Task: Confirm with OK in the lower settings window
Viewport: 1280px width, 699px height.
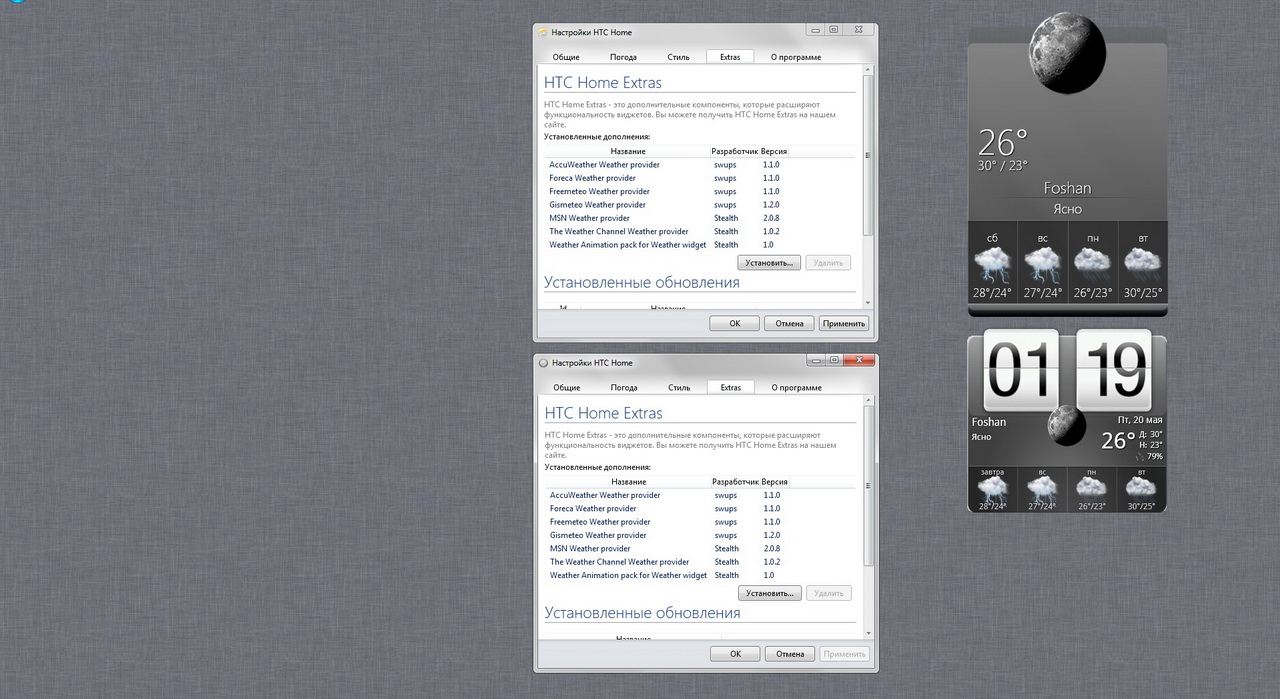Action: point(735,654)
